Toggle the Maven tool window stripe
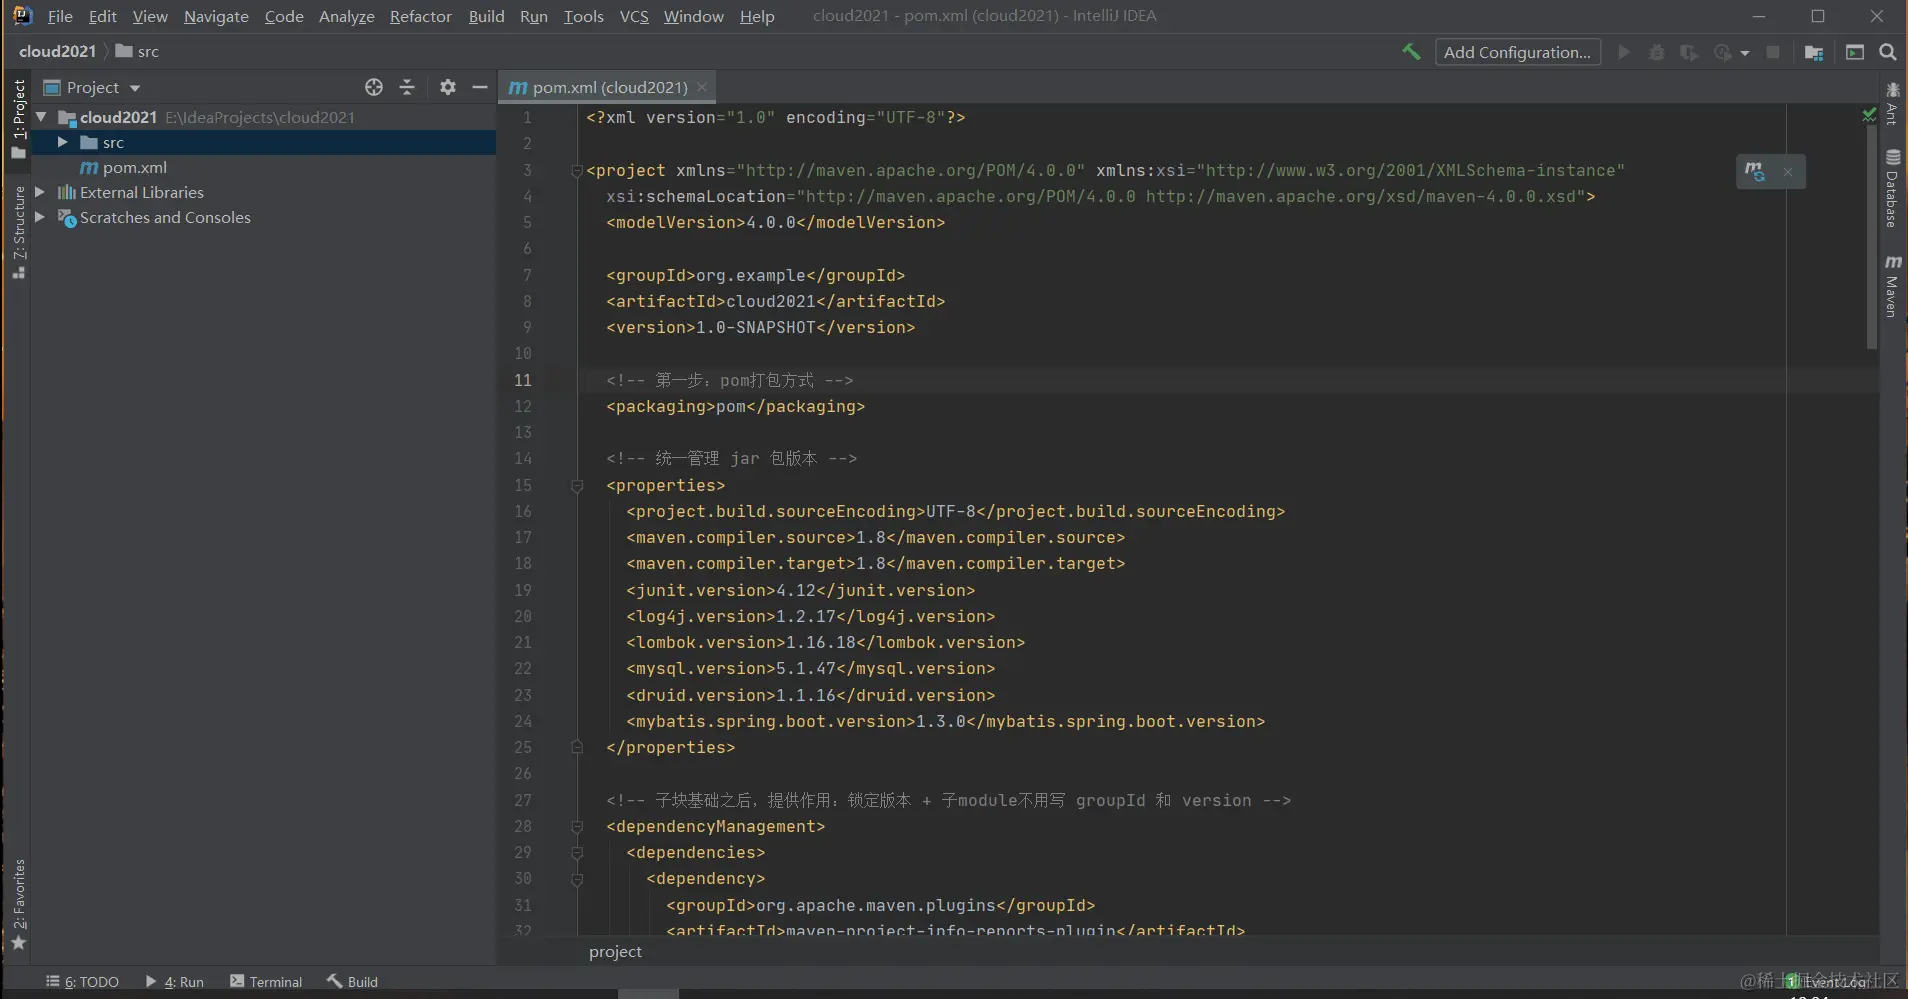Screen dimensions: 1908x999 tap(1892, 286)
